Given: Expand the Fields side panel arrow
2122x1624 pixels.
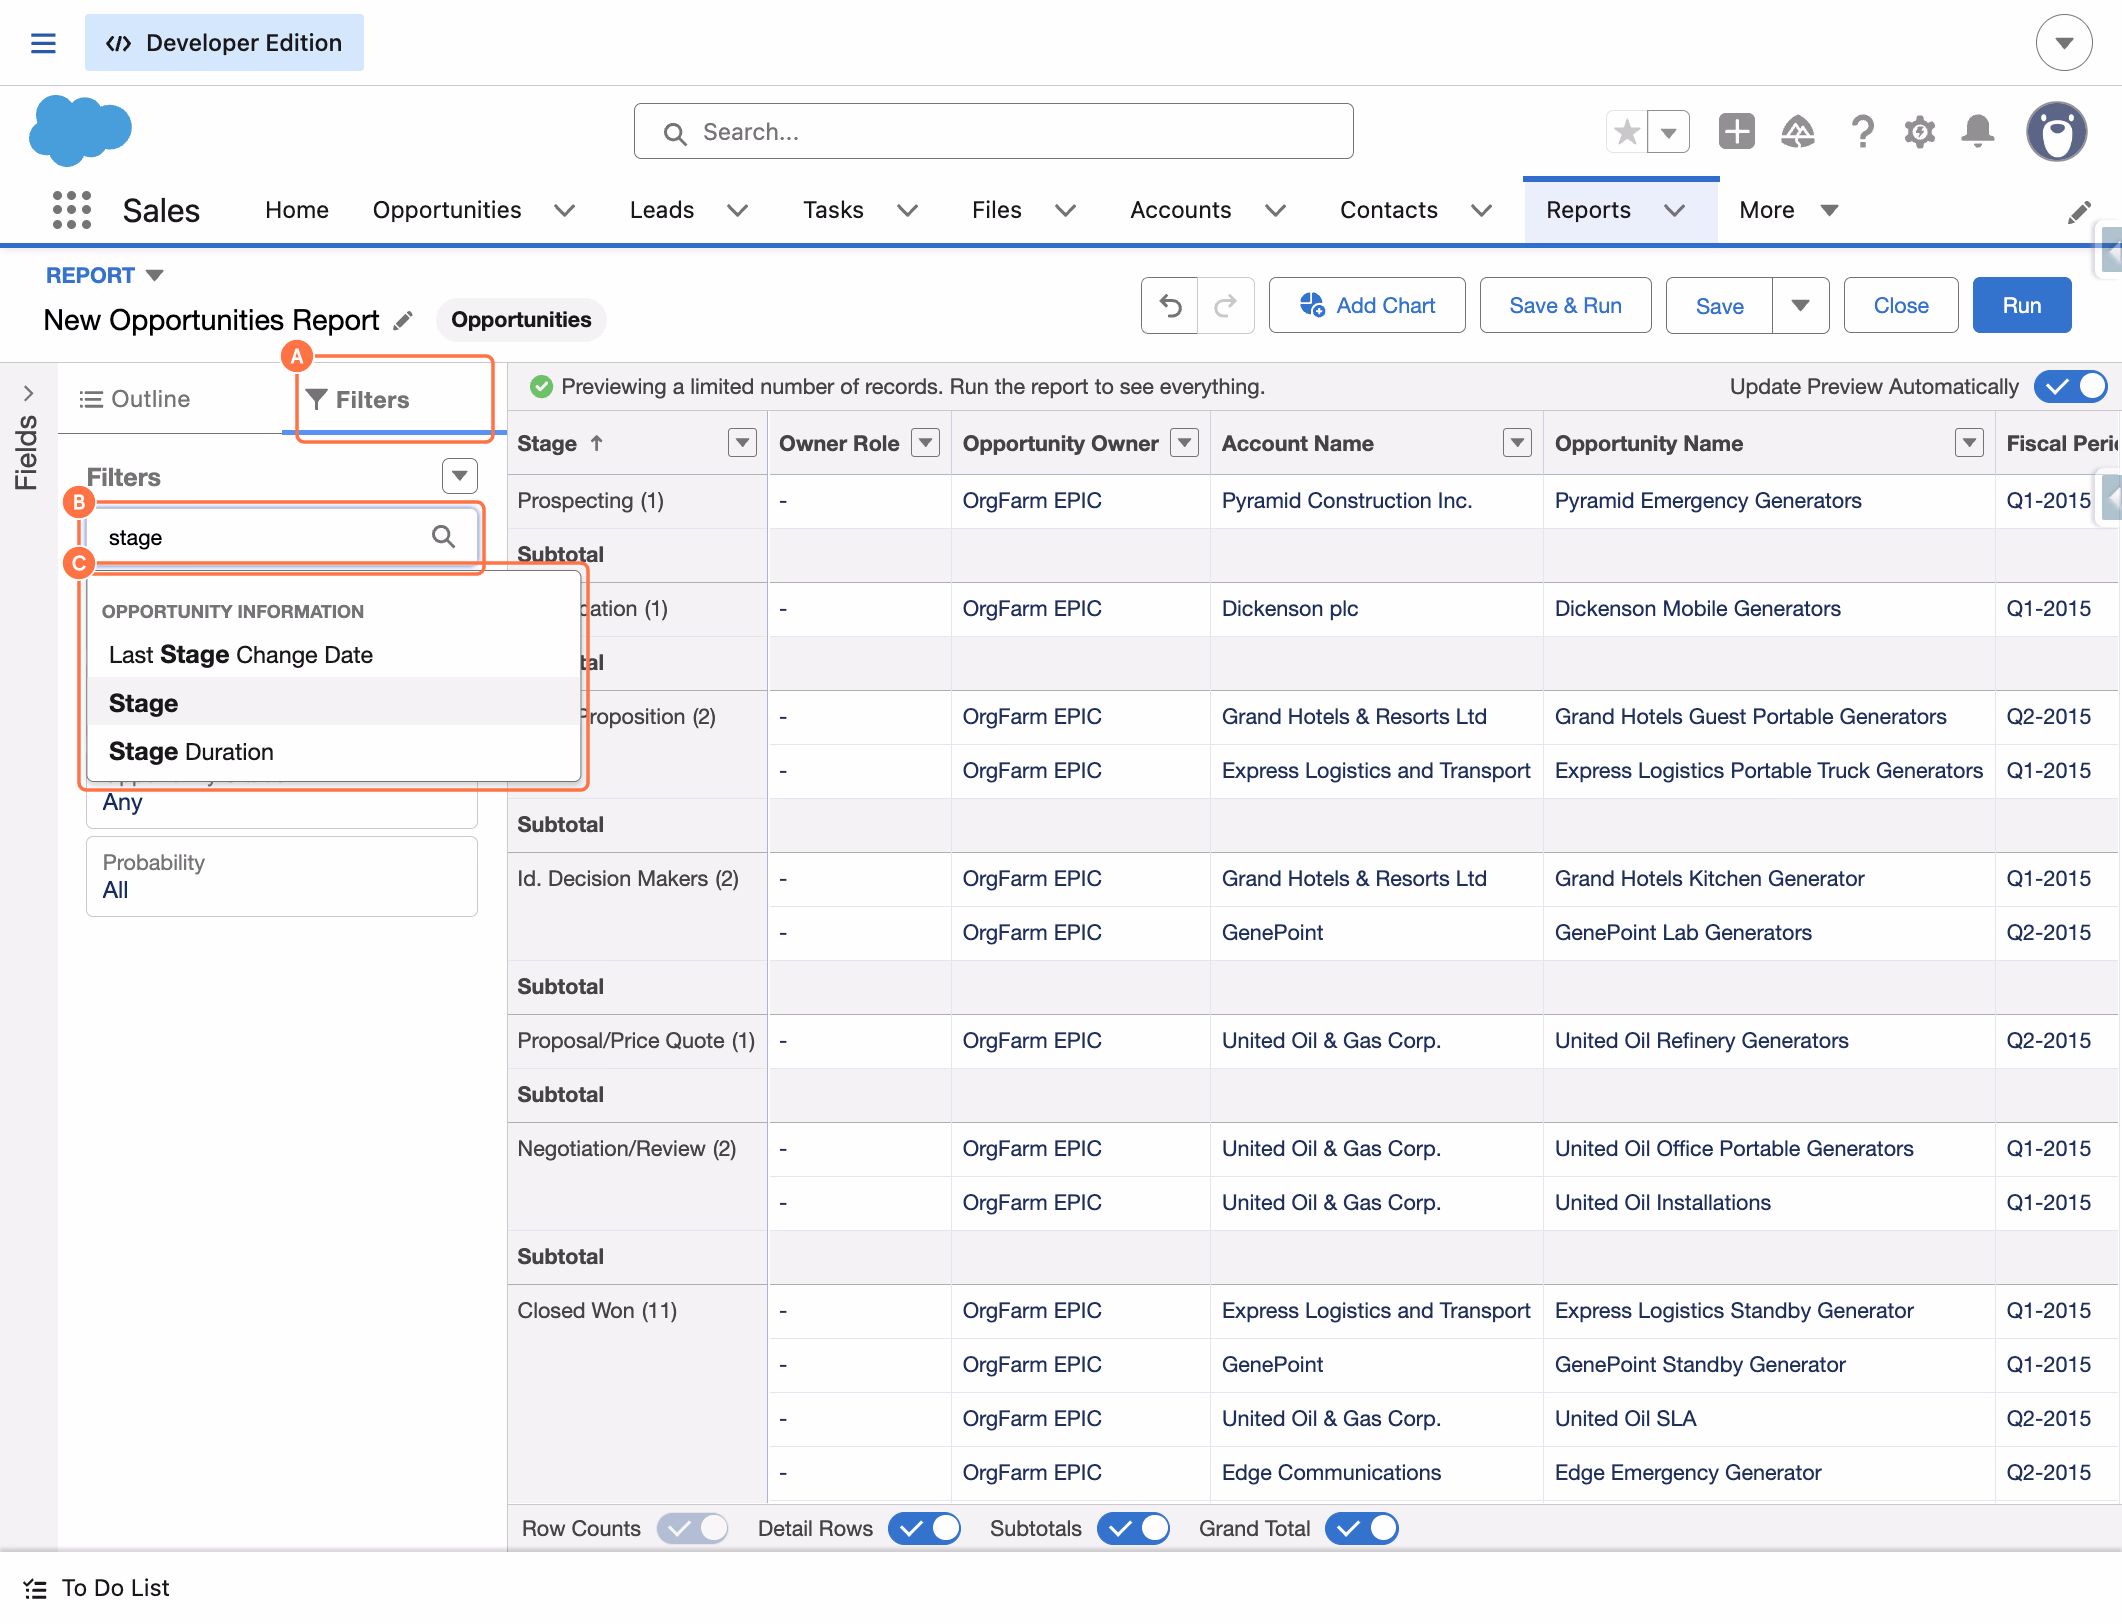Looking at the screenshot, I should (x=28, y=393).
